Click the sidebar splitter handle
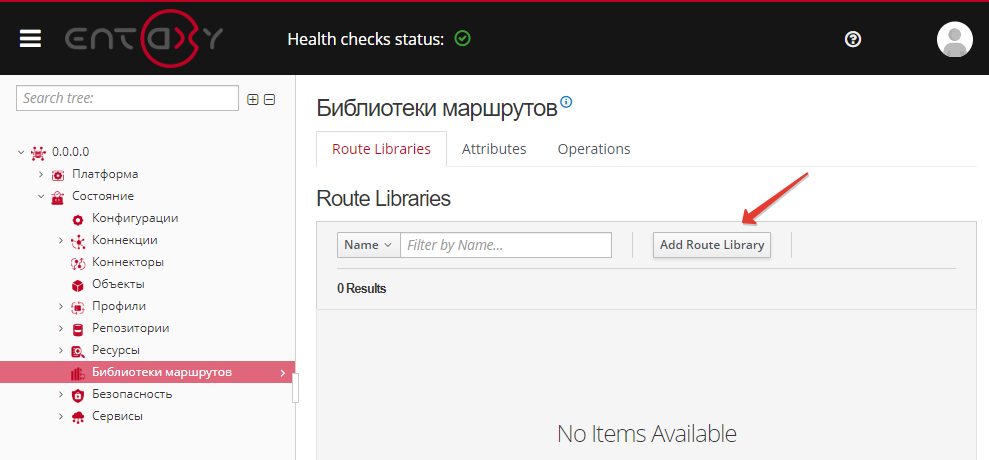This screenshot has height=460, width=989. [x=295, y=387]
